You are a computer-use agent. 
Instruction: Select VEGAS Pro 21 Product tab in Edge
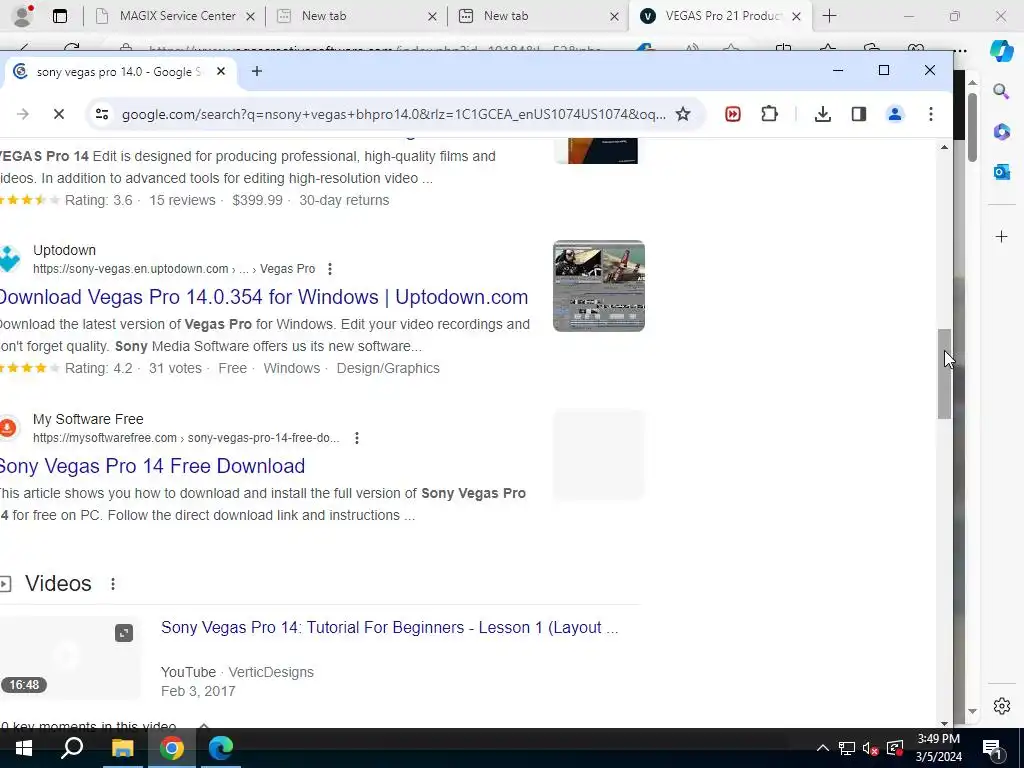pos(722,16)
